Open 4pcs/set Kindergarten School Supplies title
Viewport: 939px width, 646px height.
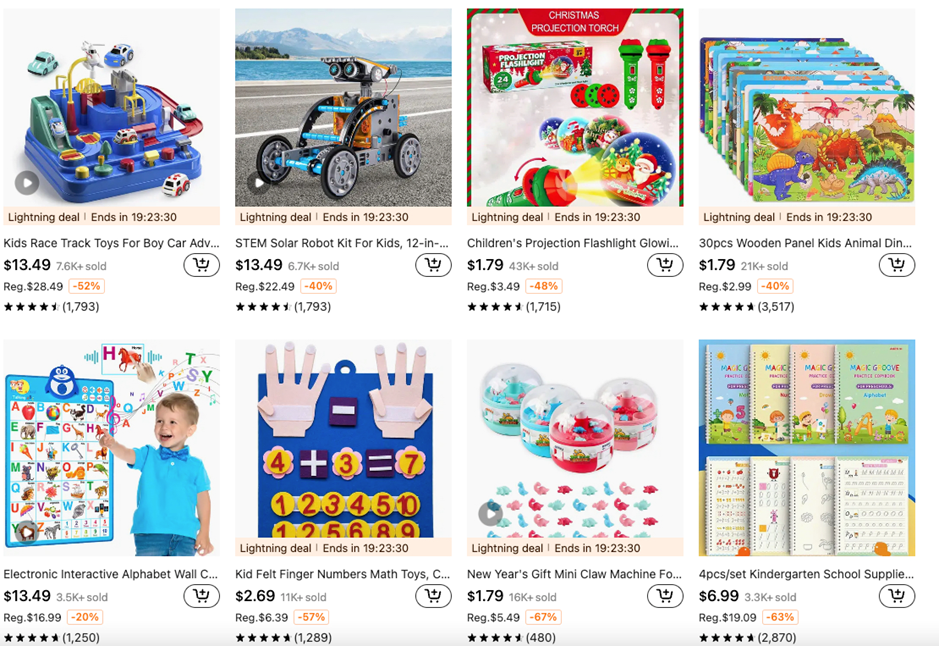(x=806, y=574)
